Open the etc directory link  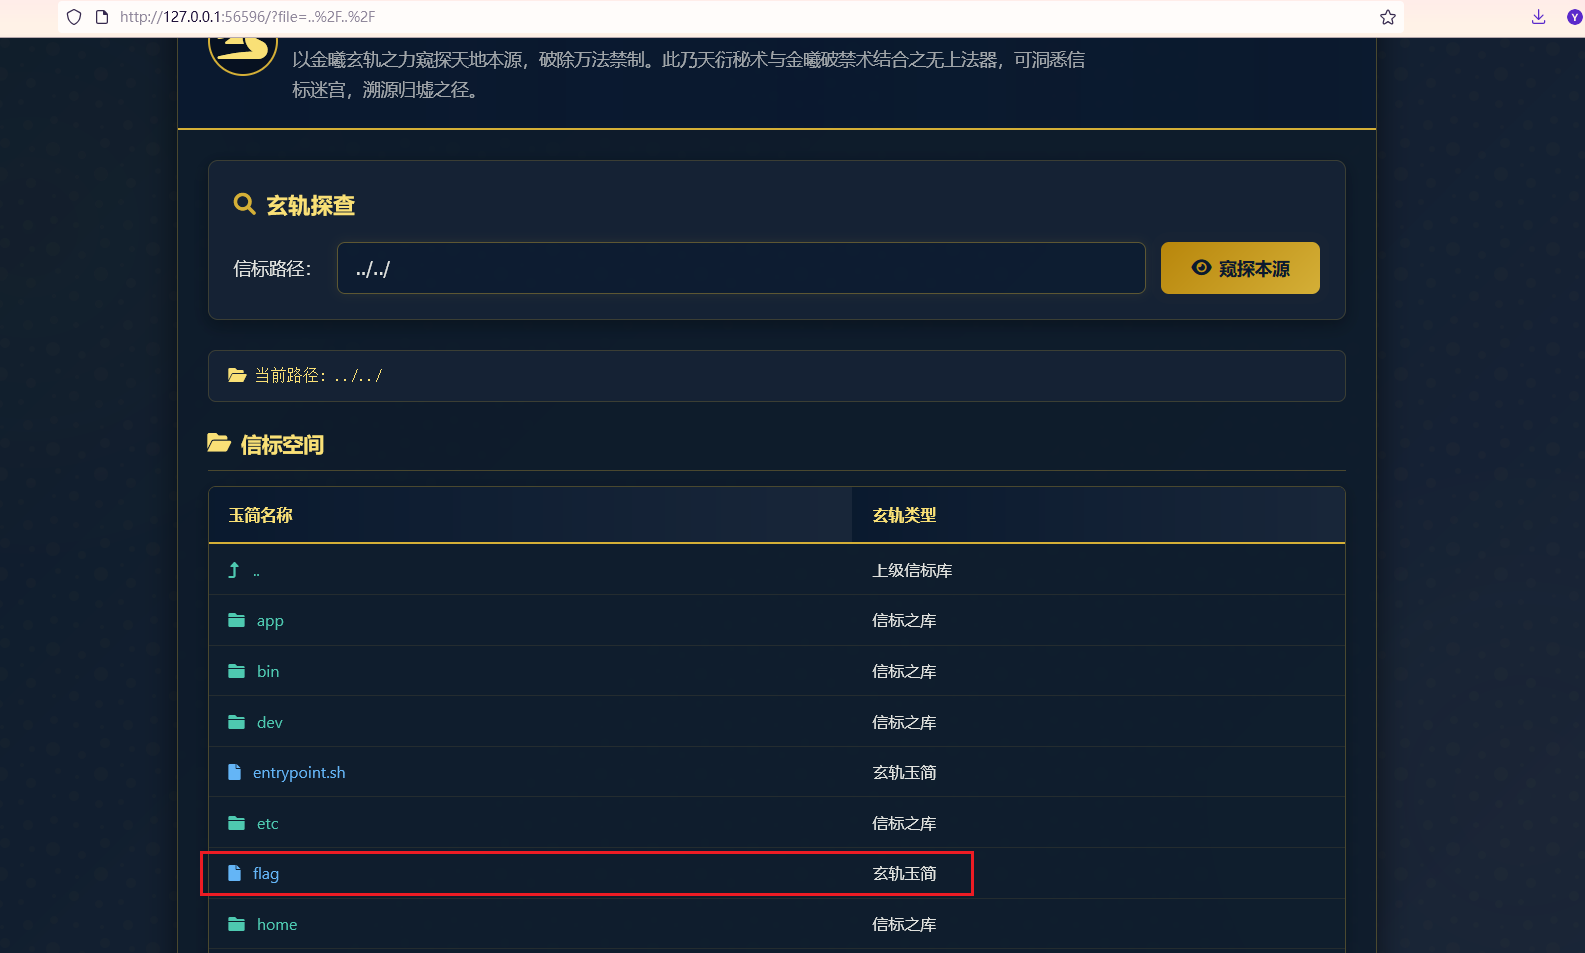click(268, 824)
